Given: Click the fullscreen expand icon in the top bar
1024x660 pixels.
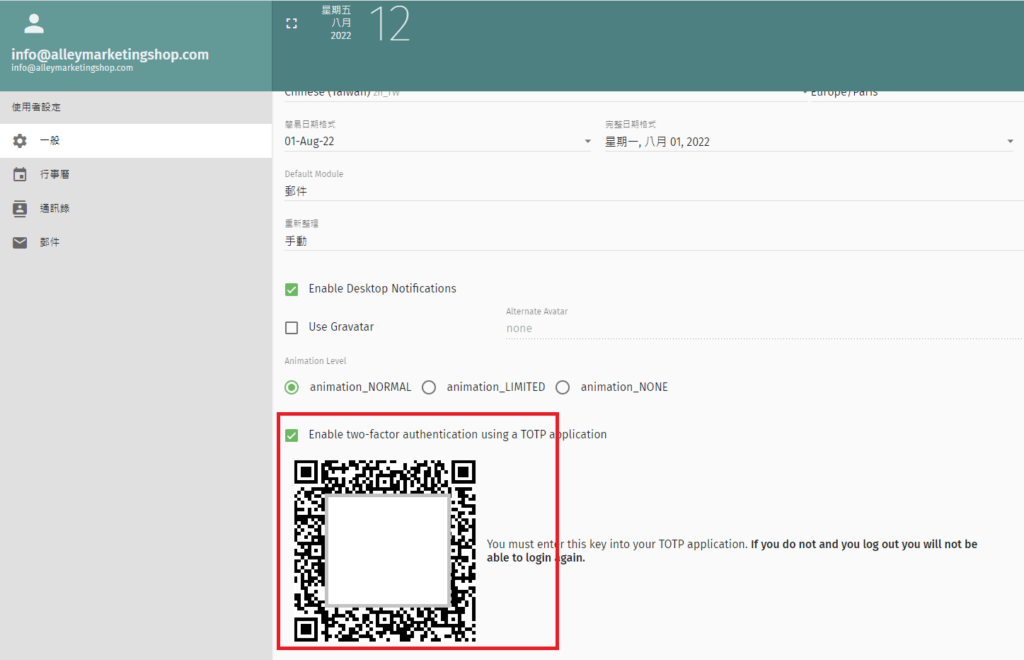Looking at the screenshot, I should coord(292,23).
